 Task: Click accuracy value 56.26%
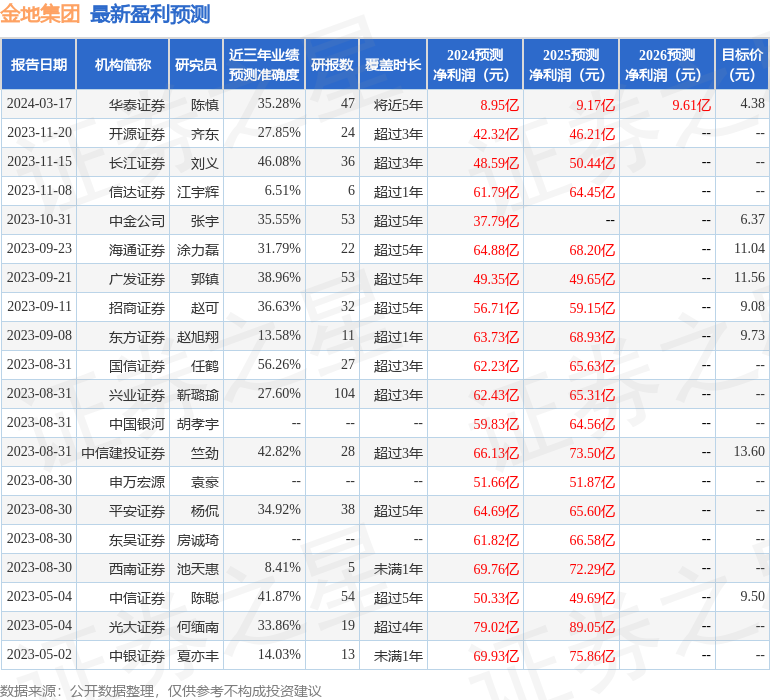point(279,364)
